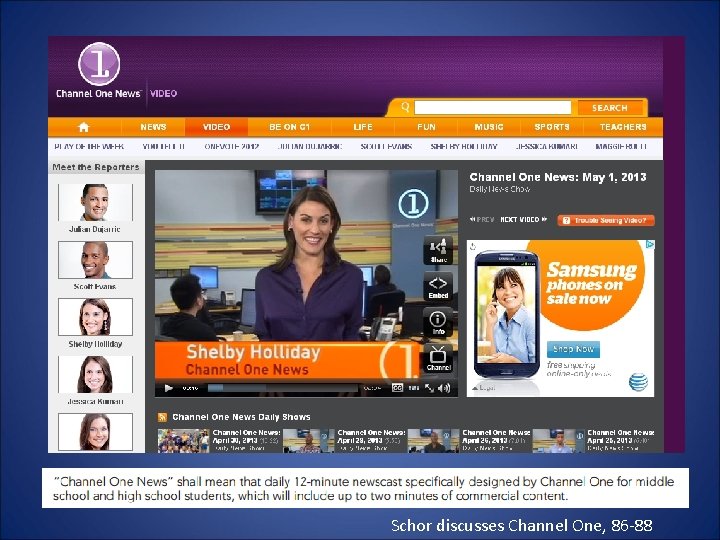The image size is (720, 540).
Task: Click the AdChoices icon on Samsung ad
Action: tap(650, 245)
